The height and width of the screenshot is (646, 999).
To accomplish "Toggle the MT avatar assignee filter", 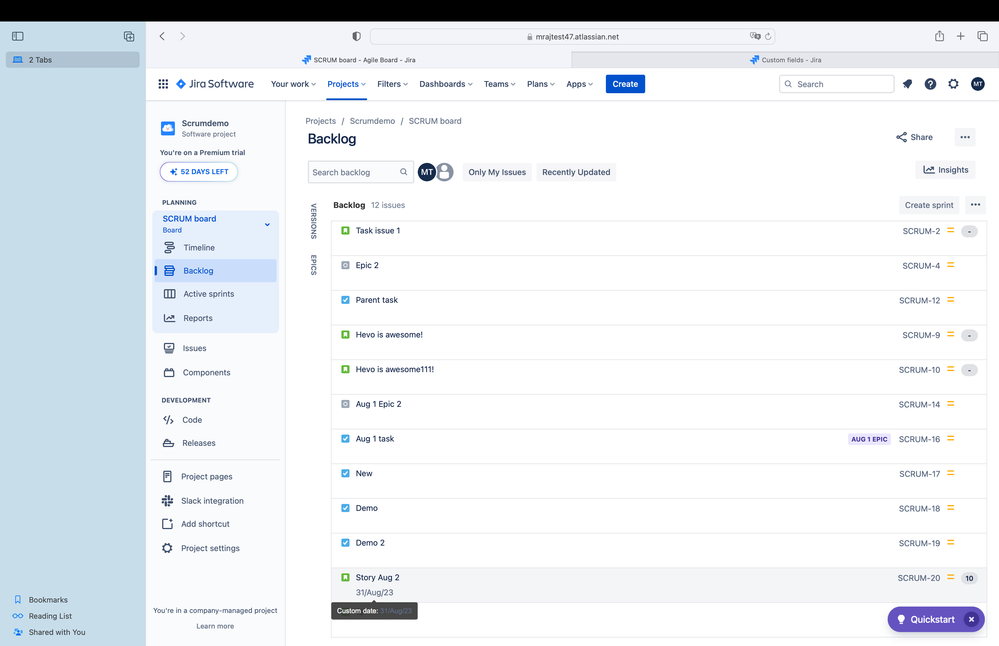I will coord(427,172).
